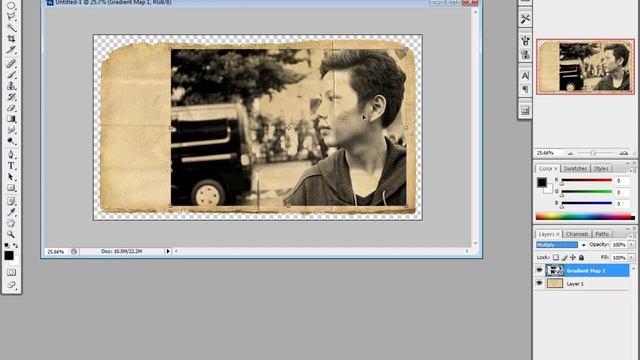Select the Path Selection tool

[x=11, y=177]
